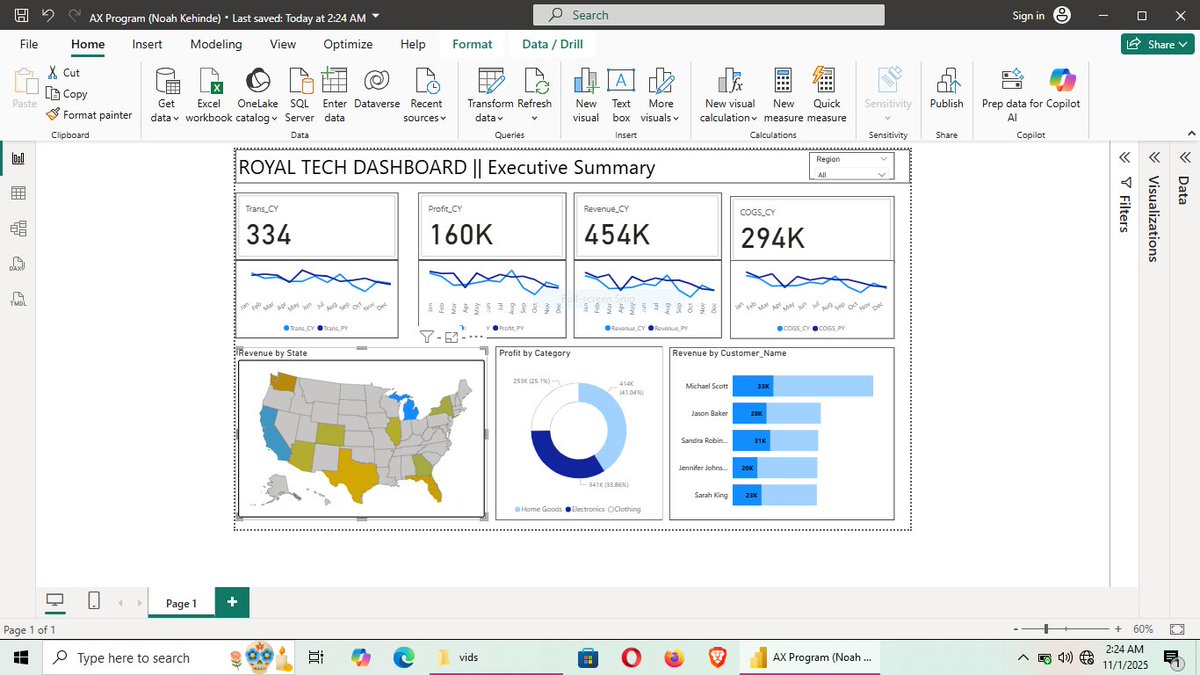
Task: Switch to Model view
Action: point(17,229)
